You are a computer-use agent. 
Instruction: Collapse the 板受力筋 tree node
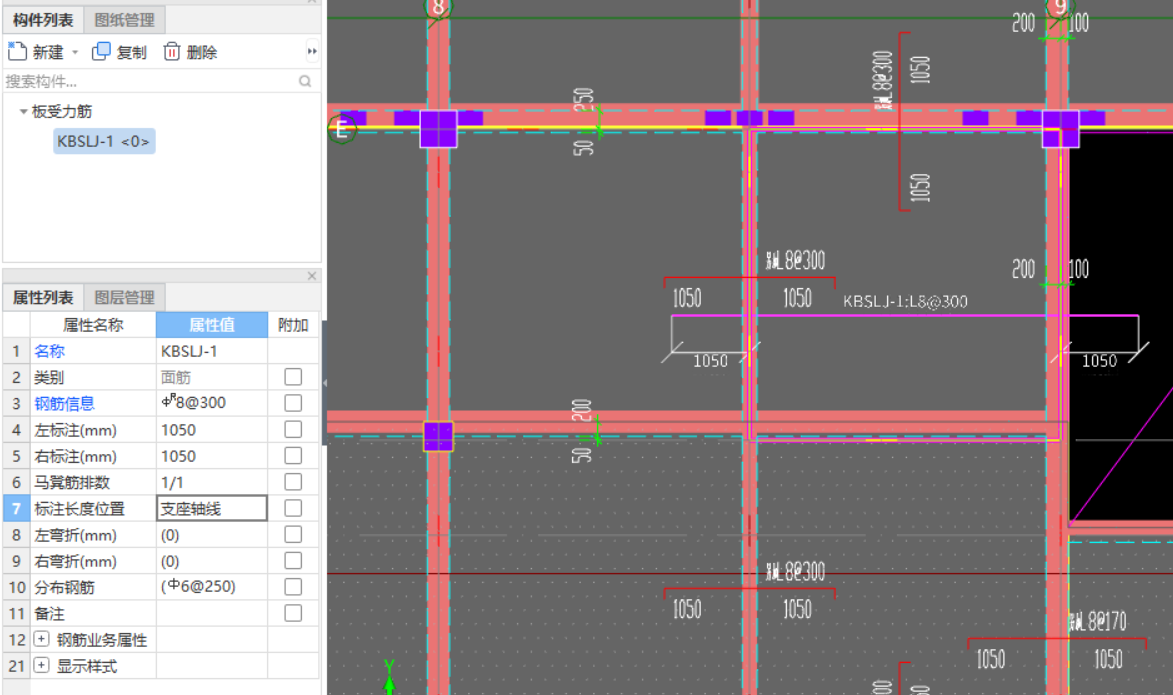tap(23, 111)
